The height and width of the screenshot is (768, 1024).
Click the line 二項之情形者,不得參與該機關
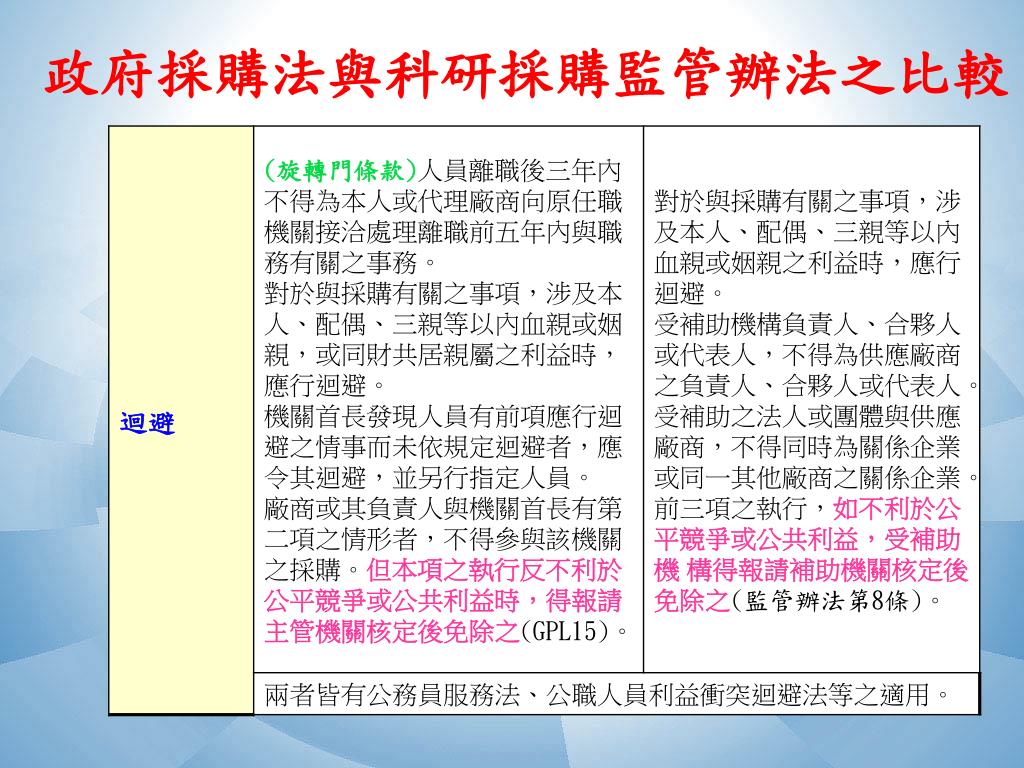click(443, 539)
